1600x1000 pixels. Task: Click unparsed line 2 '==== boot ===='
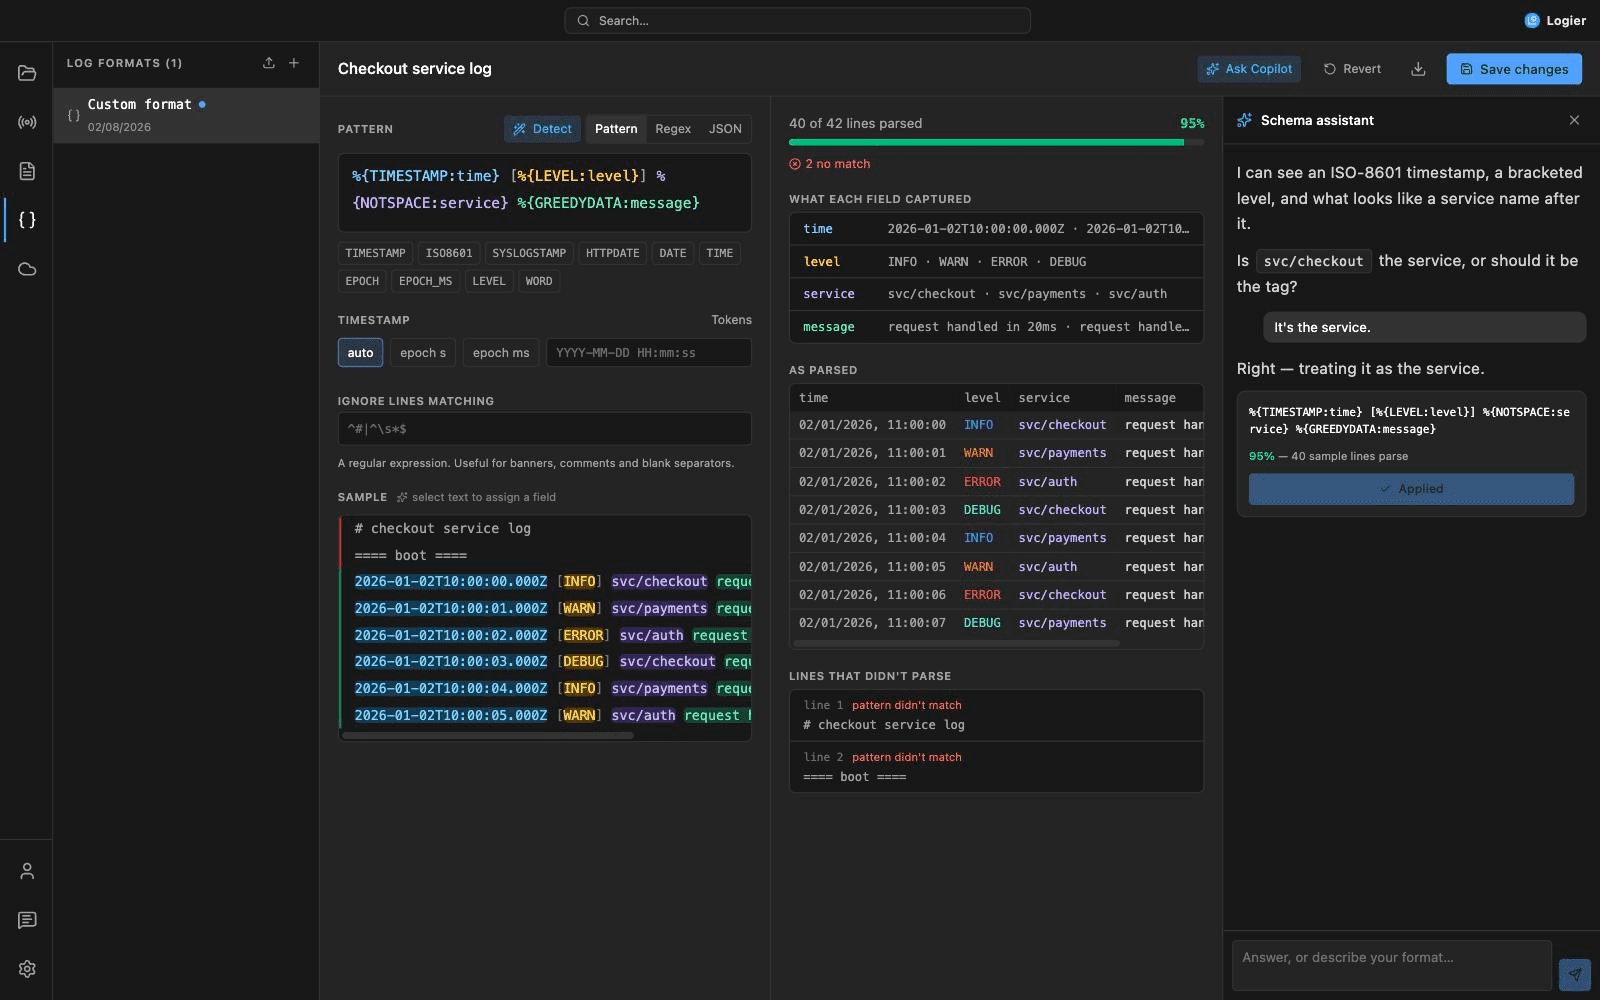(996, 767)
